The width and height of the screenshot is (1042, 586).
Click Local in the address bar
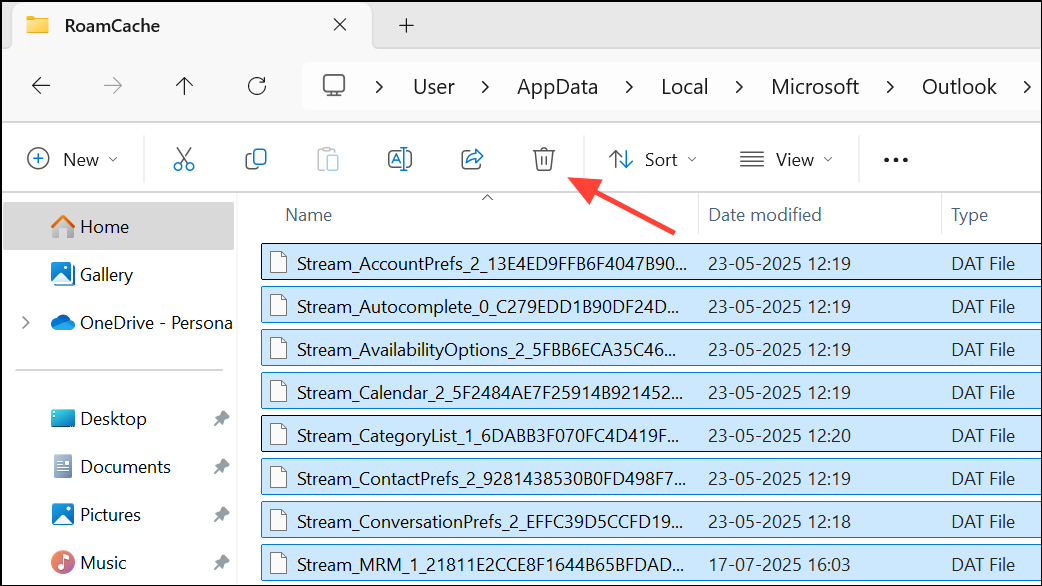[x=684, y=87]
